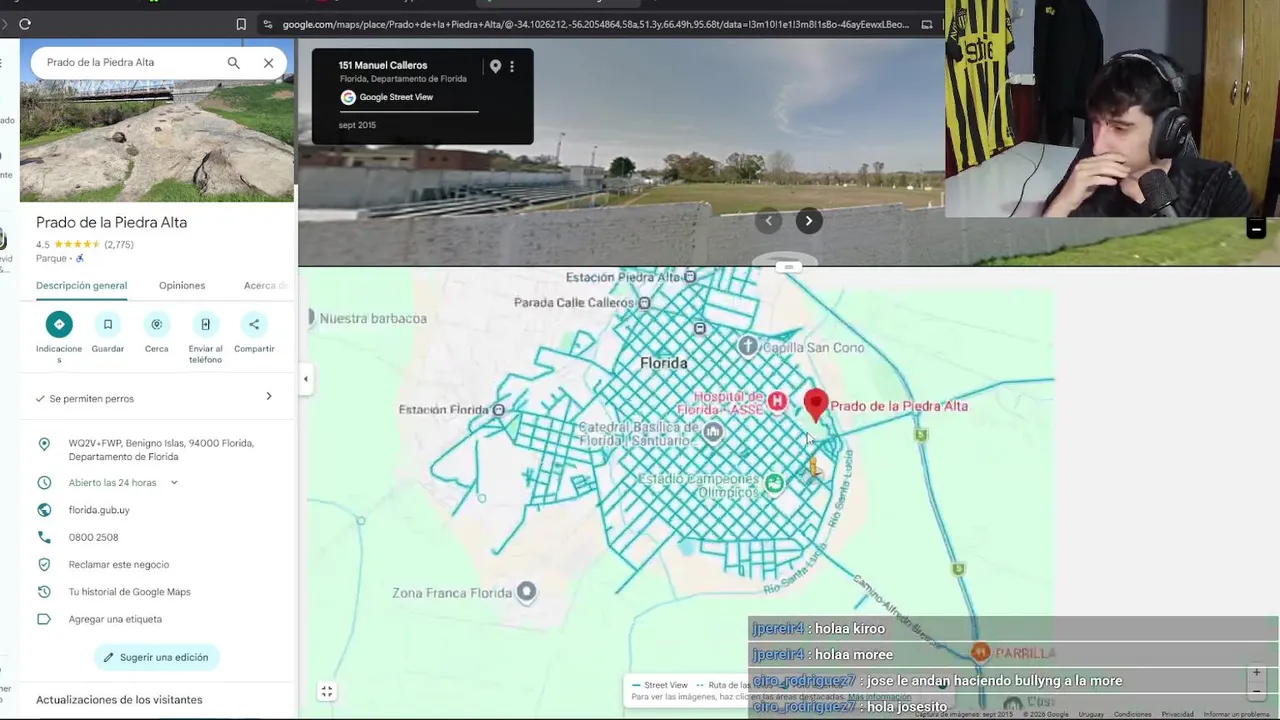Collapse the side panel arrow
1280x720 pixels.
click(306, 379)
